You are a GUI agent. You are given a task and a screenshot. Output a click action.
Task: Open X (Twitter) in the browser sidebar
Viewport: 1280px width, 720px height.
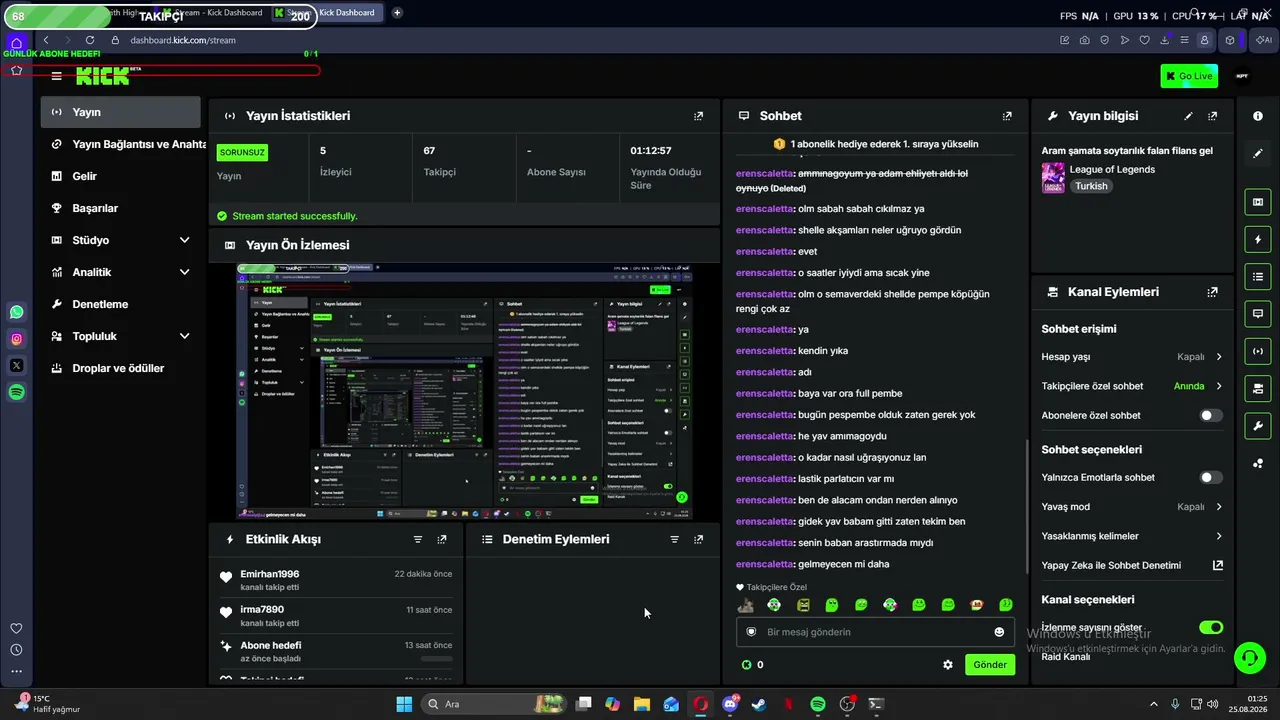pos(16,366)
